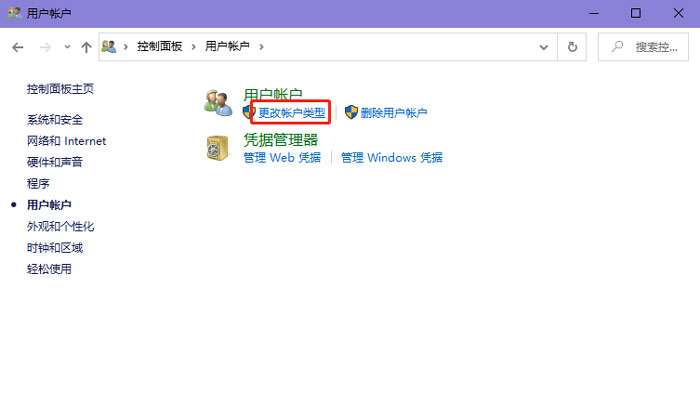
Task: Open 网络和 Internet category
Action: coord(67,141)
